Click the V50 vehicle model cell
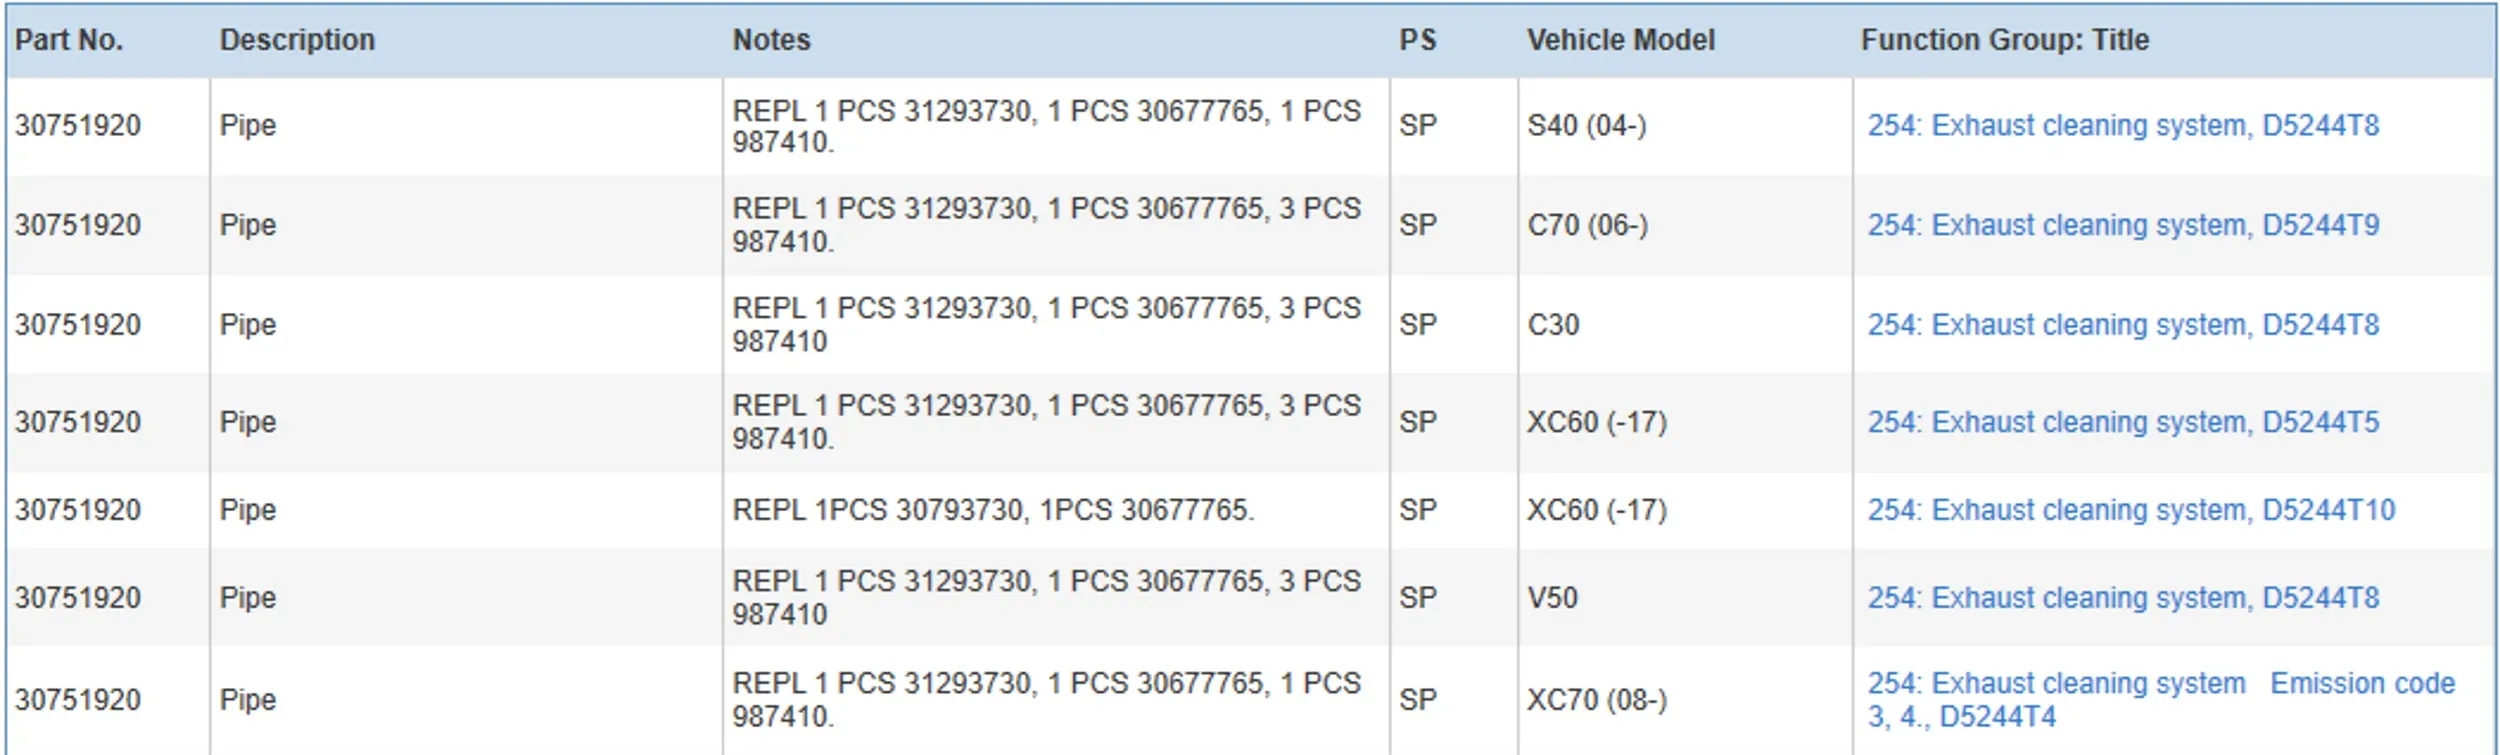 [x=1552, y=598]
